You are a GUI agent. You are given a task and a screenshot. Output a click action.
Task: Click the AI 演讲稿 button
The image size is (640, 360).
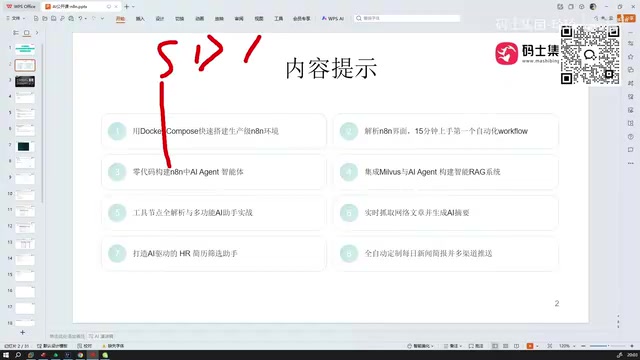(101, 336)
